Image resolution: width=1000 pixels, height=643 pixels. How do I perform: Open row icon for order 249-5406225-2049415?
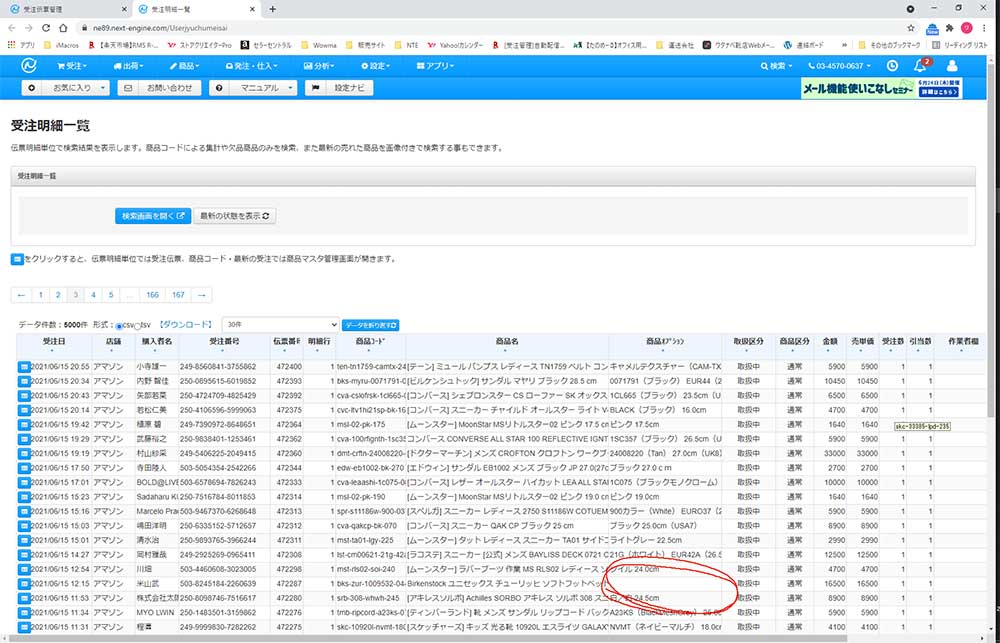click(x=23, y=454)
